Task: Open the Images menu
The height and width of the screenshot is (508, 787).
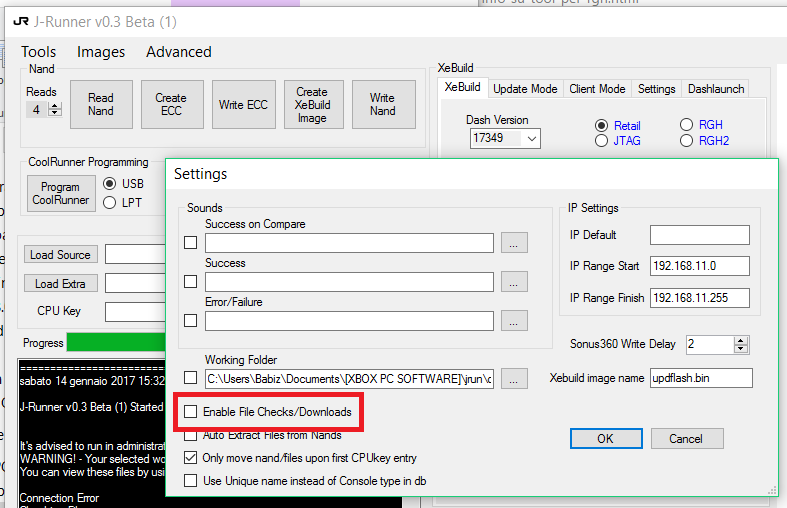Action: (x=101, y=52)
